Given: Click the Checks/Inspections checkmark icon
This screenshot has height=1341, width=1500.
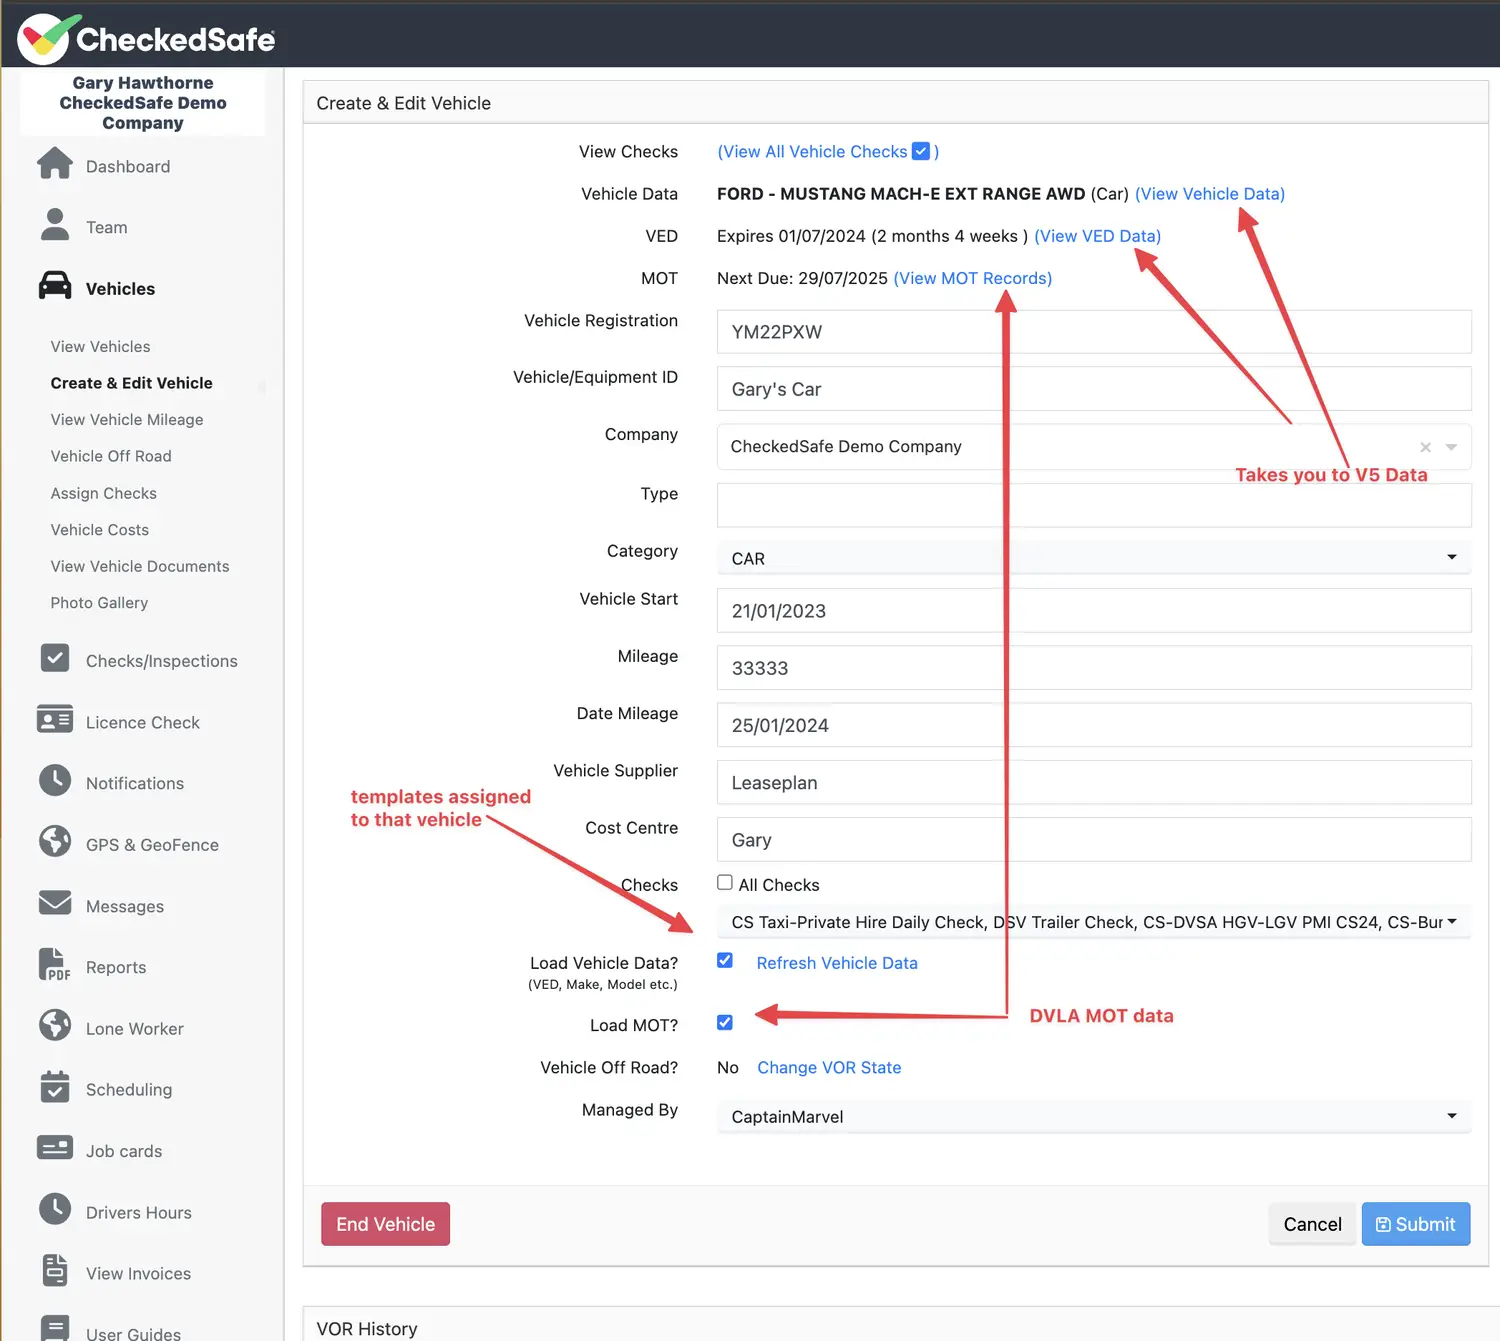Looking at the screenshot, I should coord(55,659).
